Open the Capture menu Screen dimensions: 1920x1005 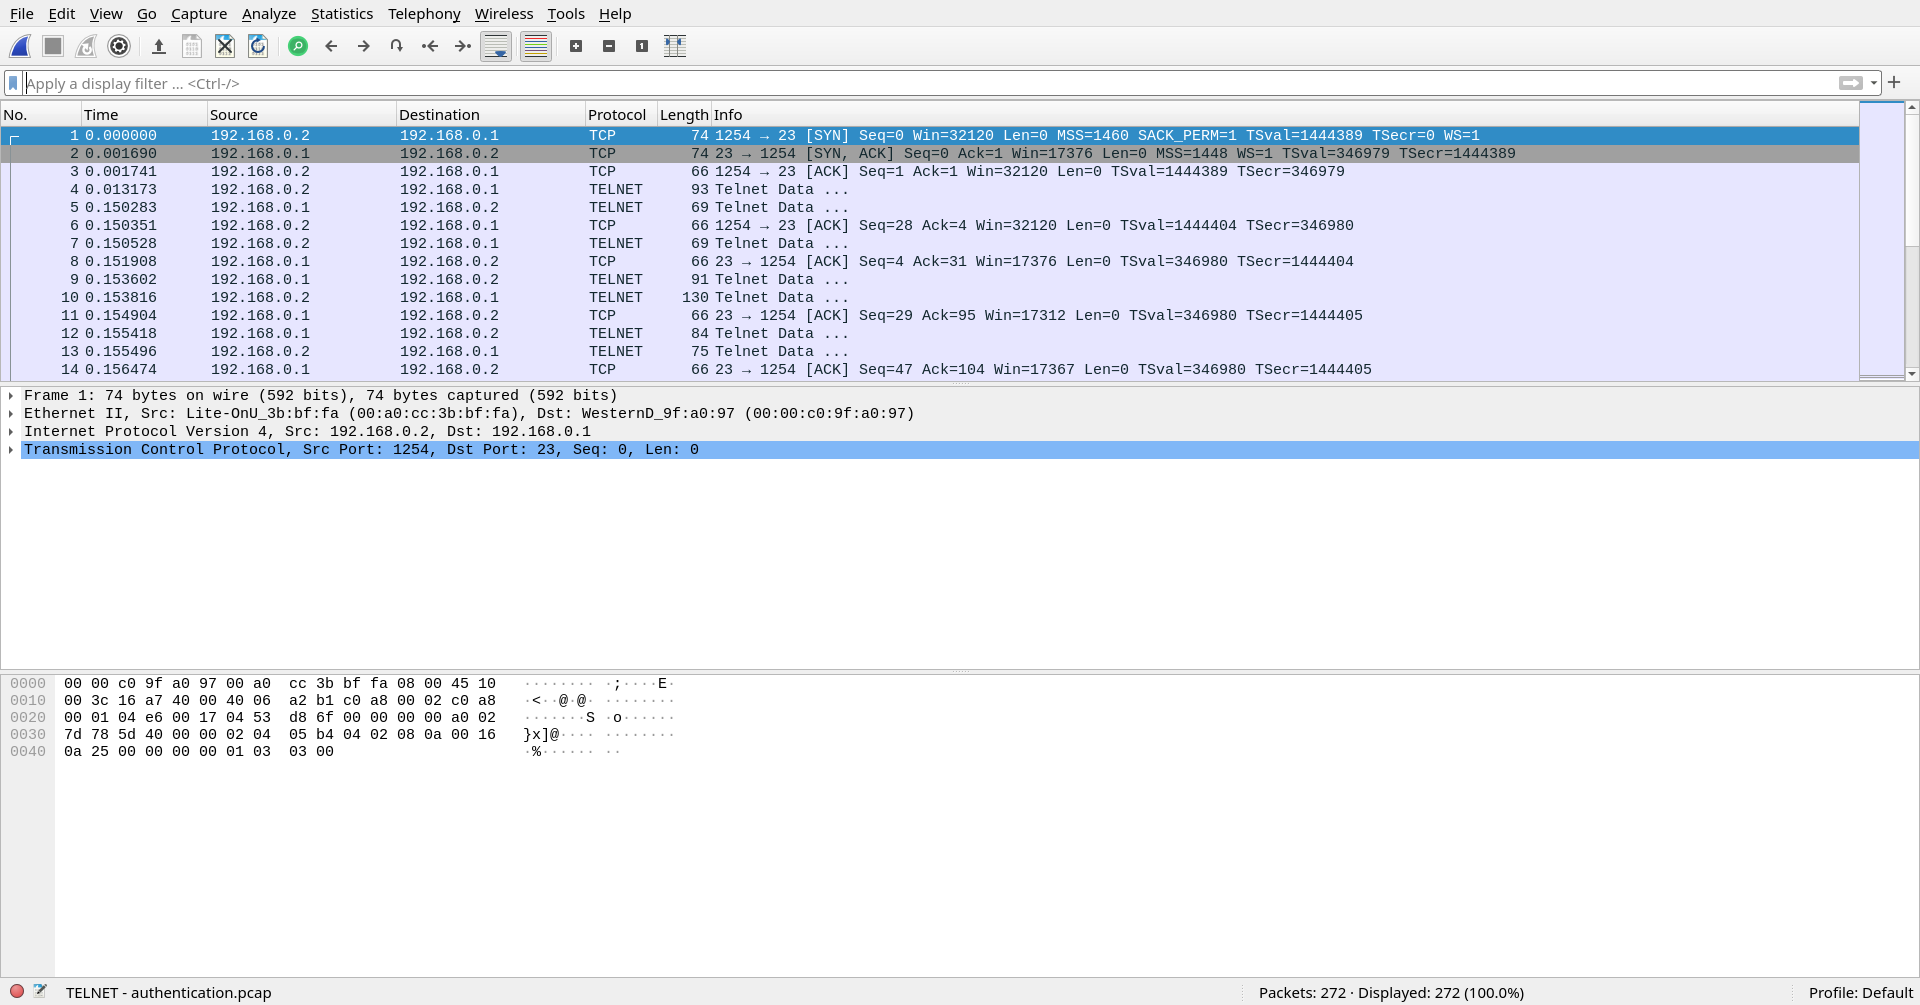199,14
